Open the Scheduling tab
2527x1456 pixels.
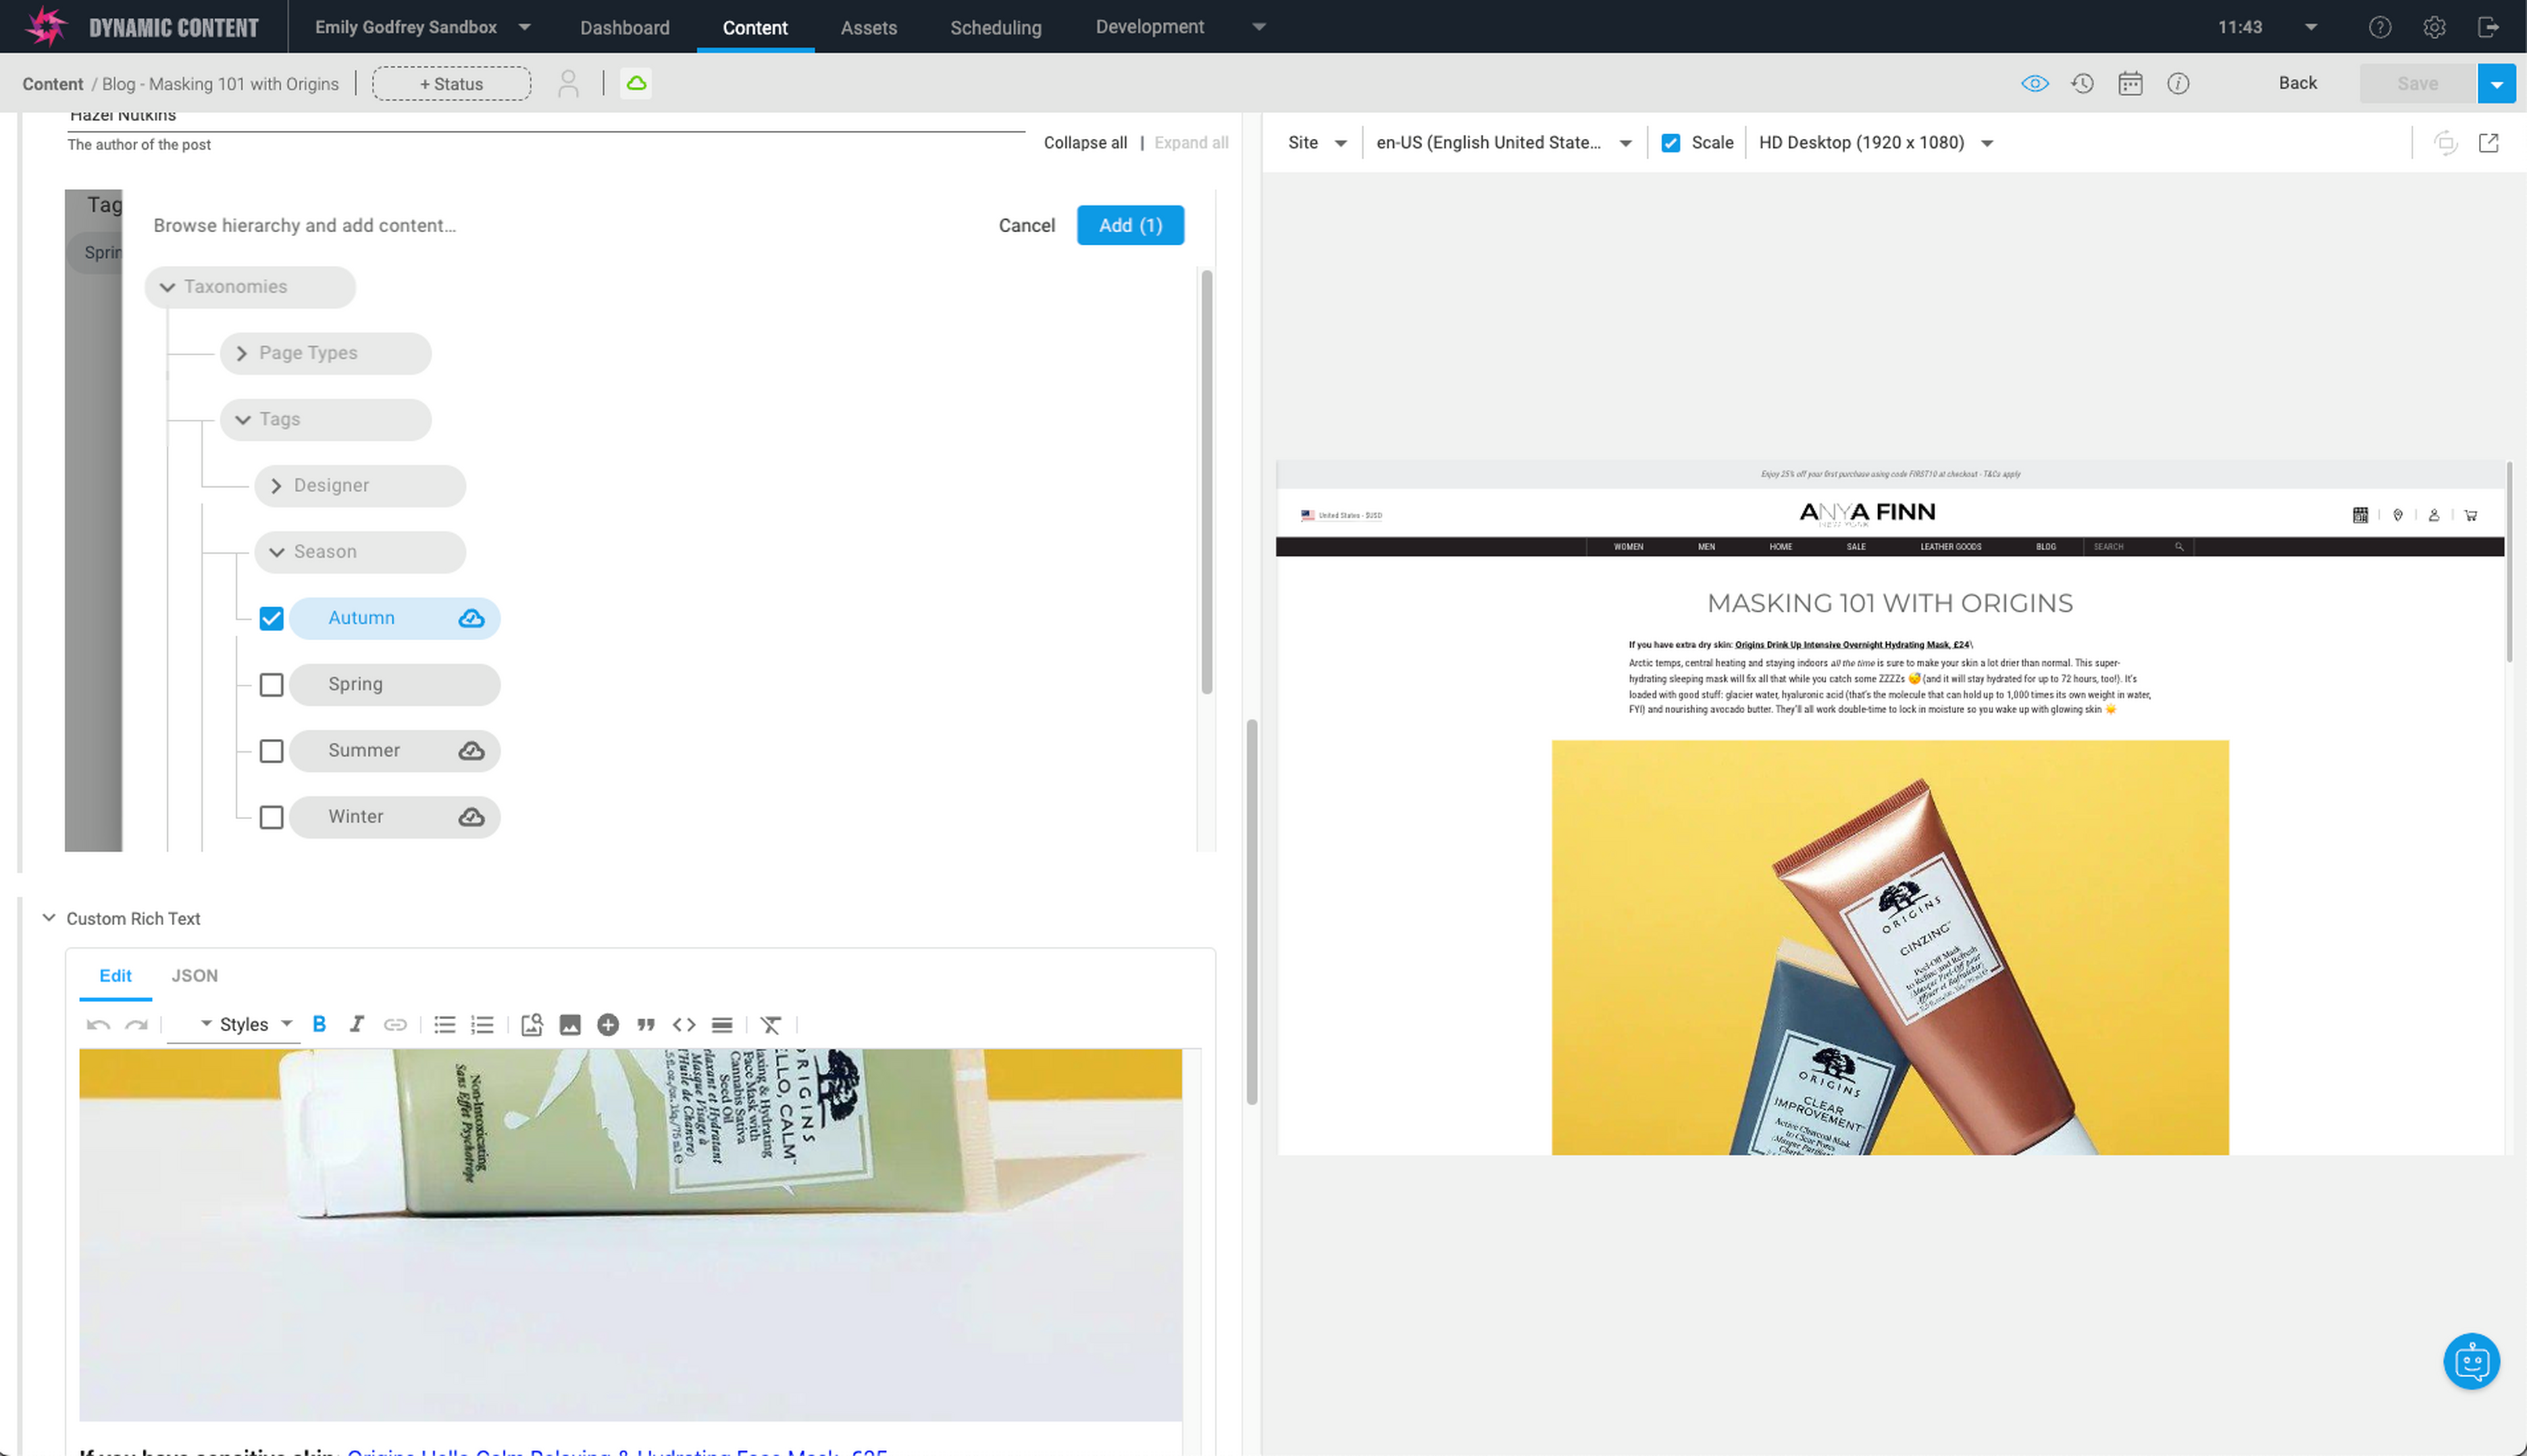(995, 27)
